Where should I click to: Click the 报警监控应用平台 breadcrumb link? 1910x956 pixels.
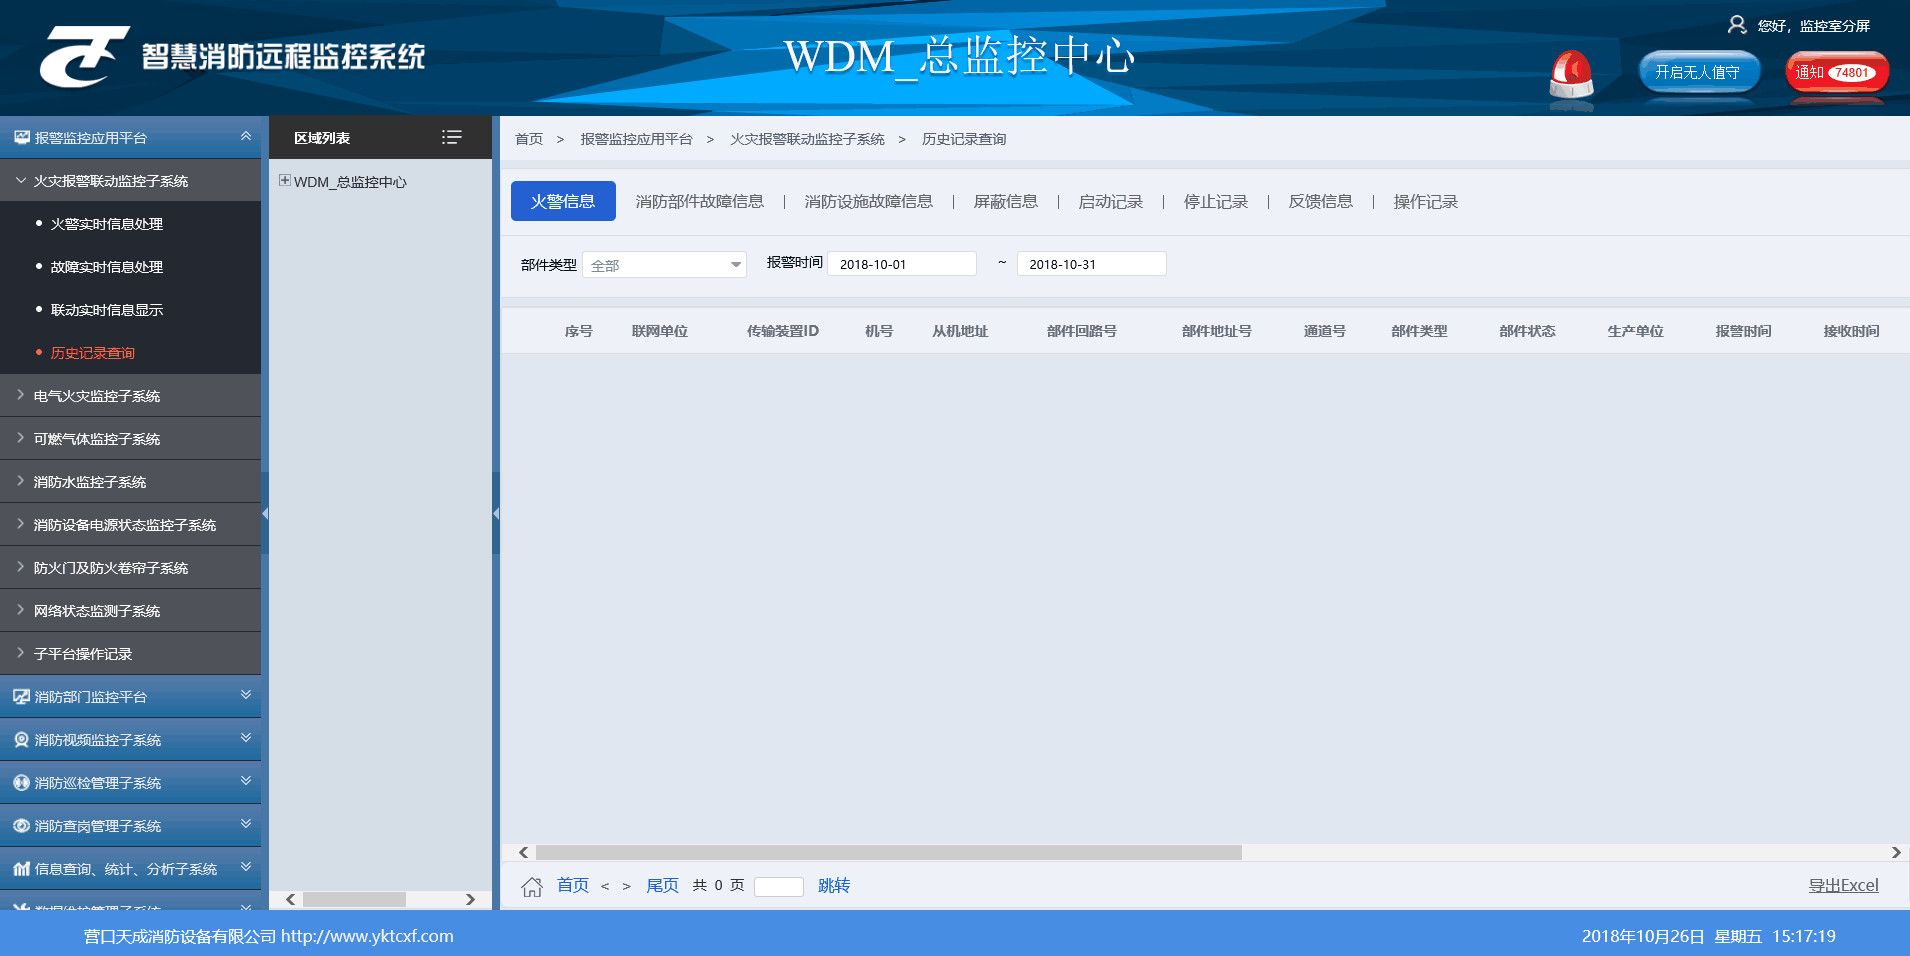coord(636,139)
